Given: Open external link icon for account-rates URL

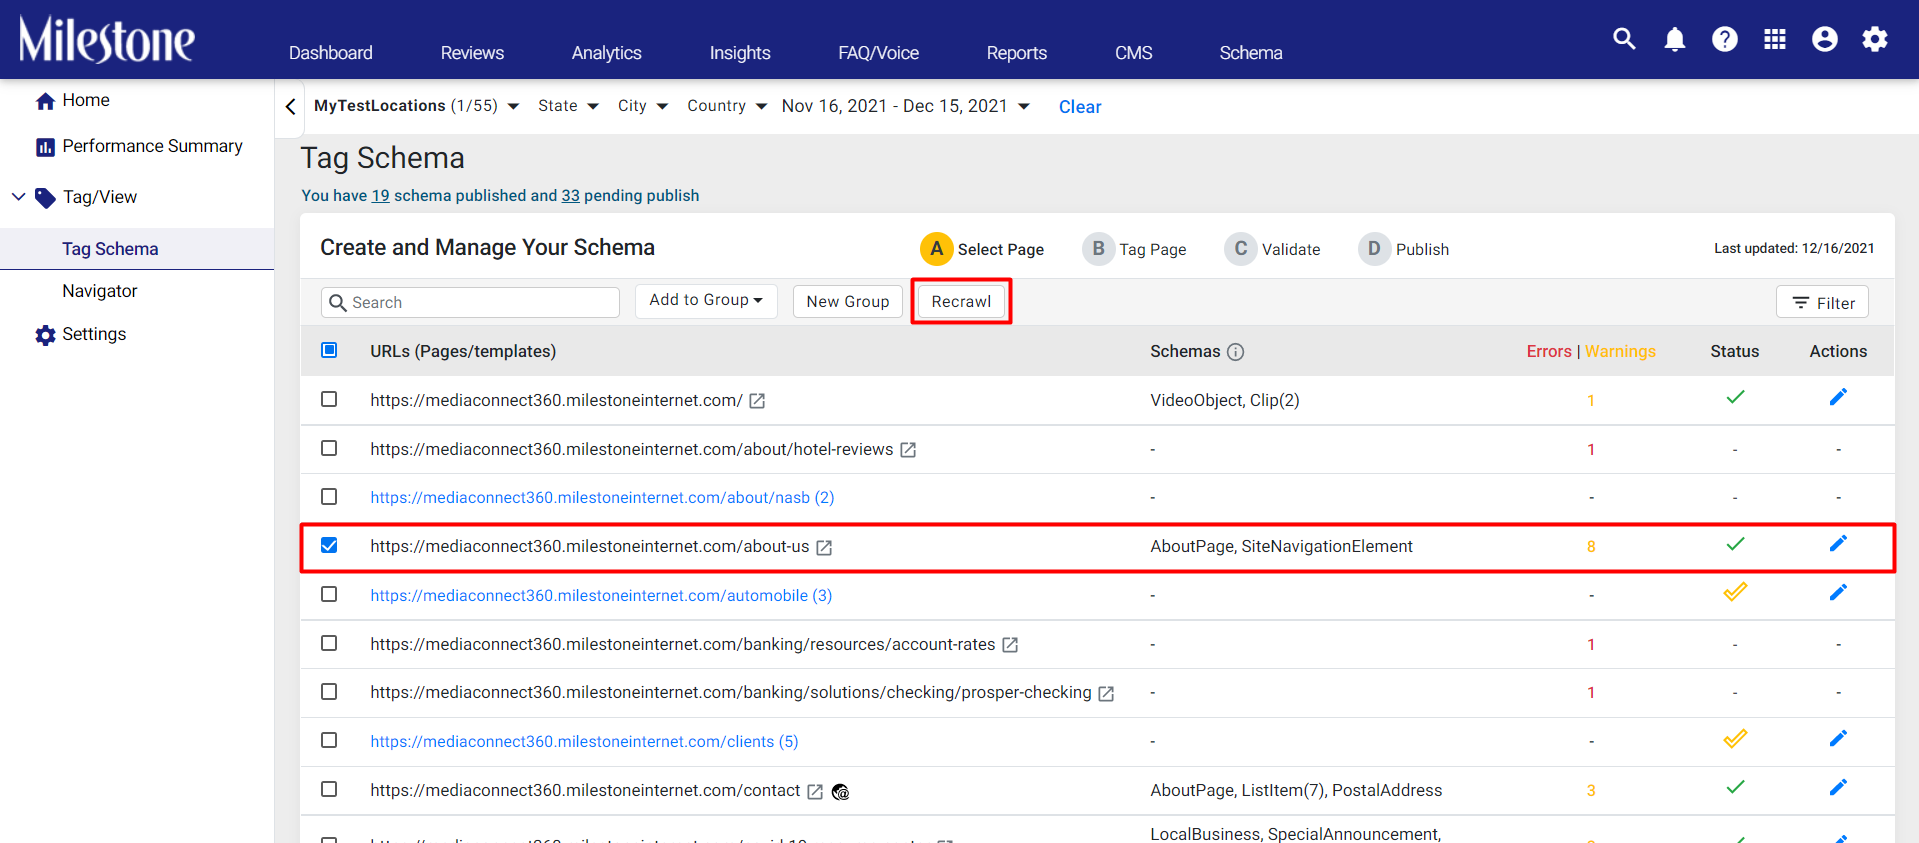Looking at the screenshot, I should click(1010, 645).
